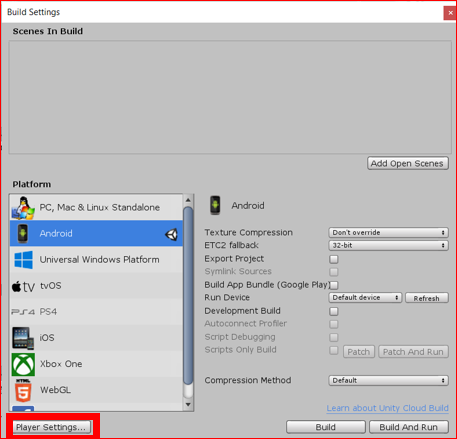Screen dimensions: 457x439
Task: Click the Refresh devices button
Action: point(427,298)
